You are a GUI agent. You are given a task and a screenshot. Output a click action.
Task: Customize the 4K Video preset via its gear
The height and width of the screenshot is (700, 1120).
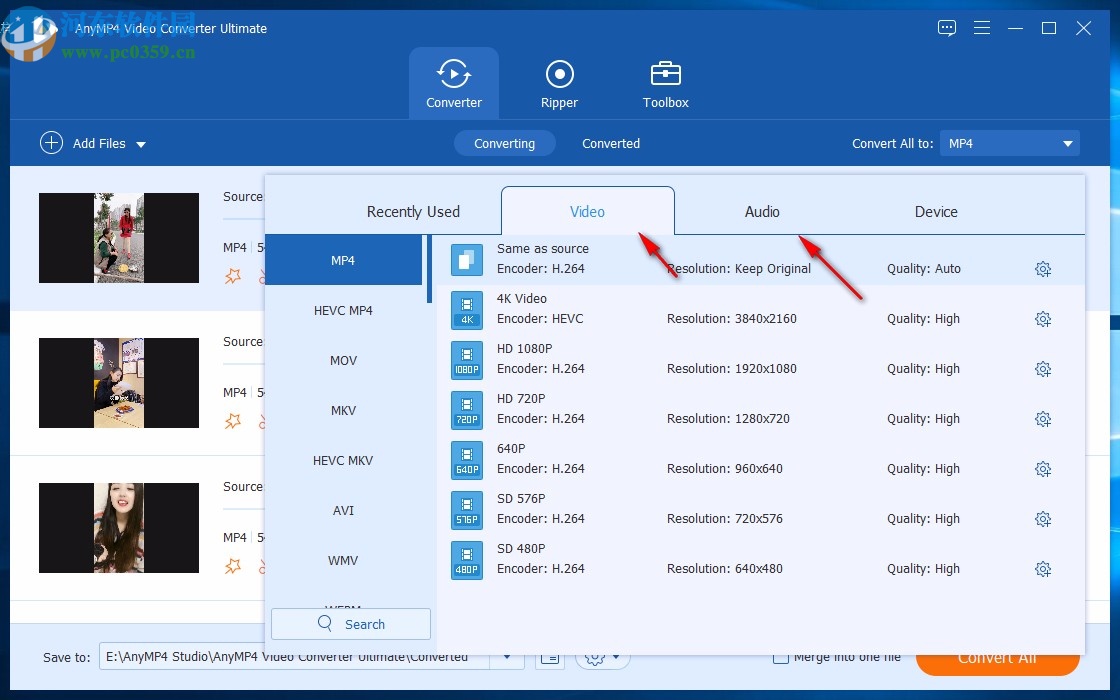(1043, 318)
